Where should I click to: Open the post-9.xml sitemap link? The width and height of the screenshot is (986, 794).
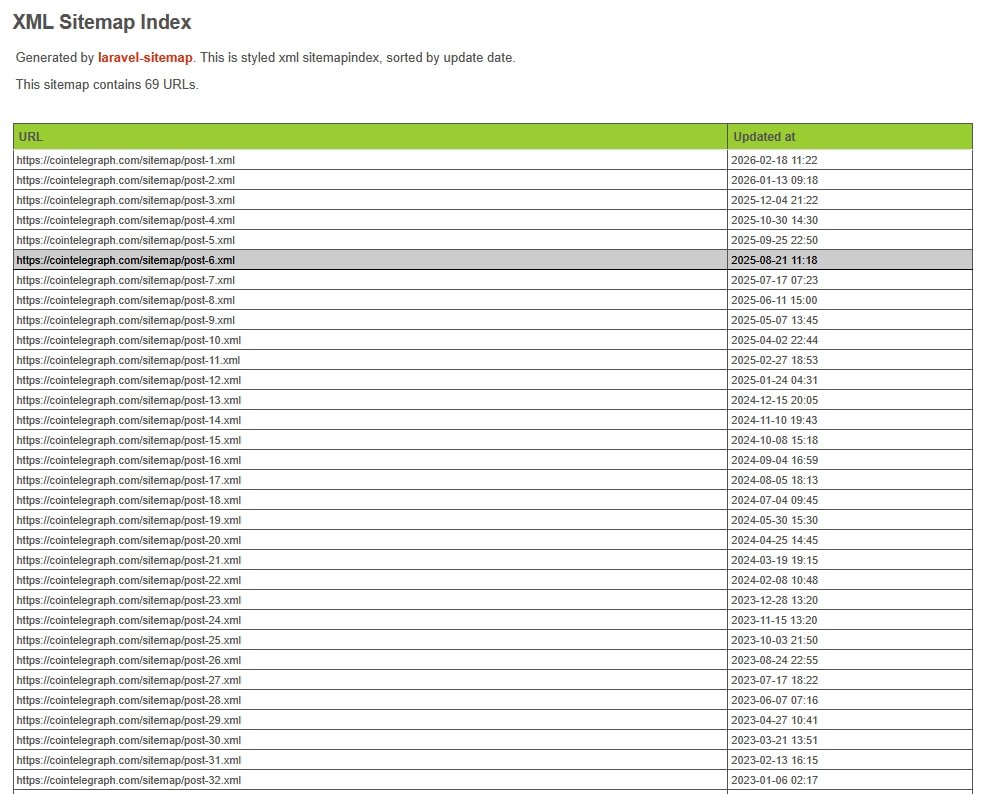coord(126,320)
